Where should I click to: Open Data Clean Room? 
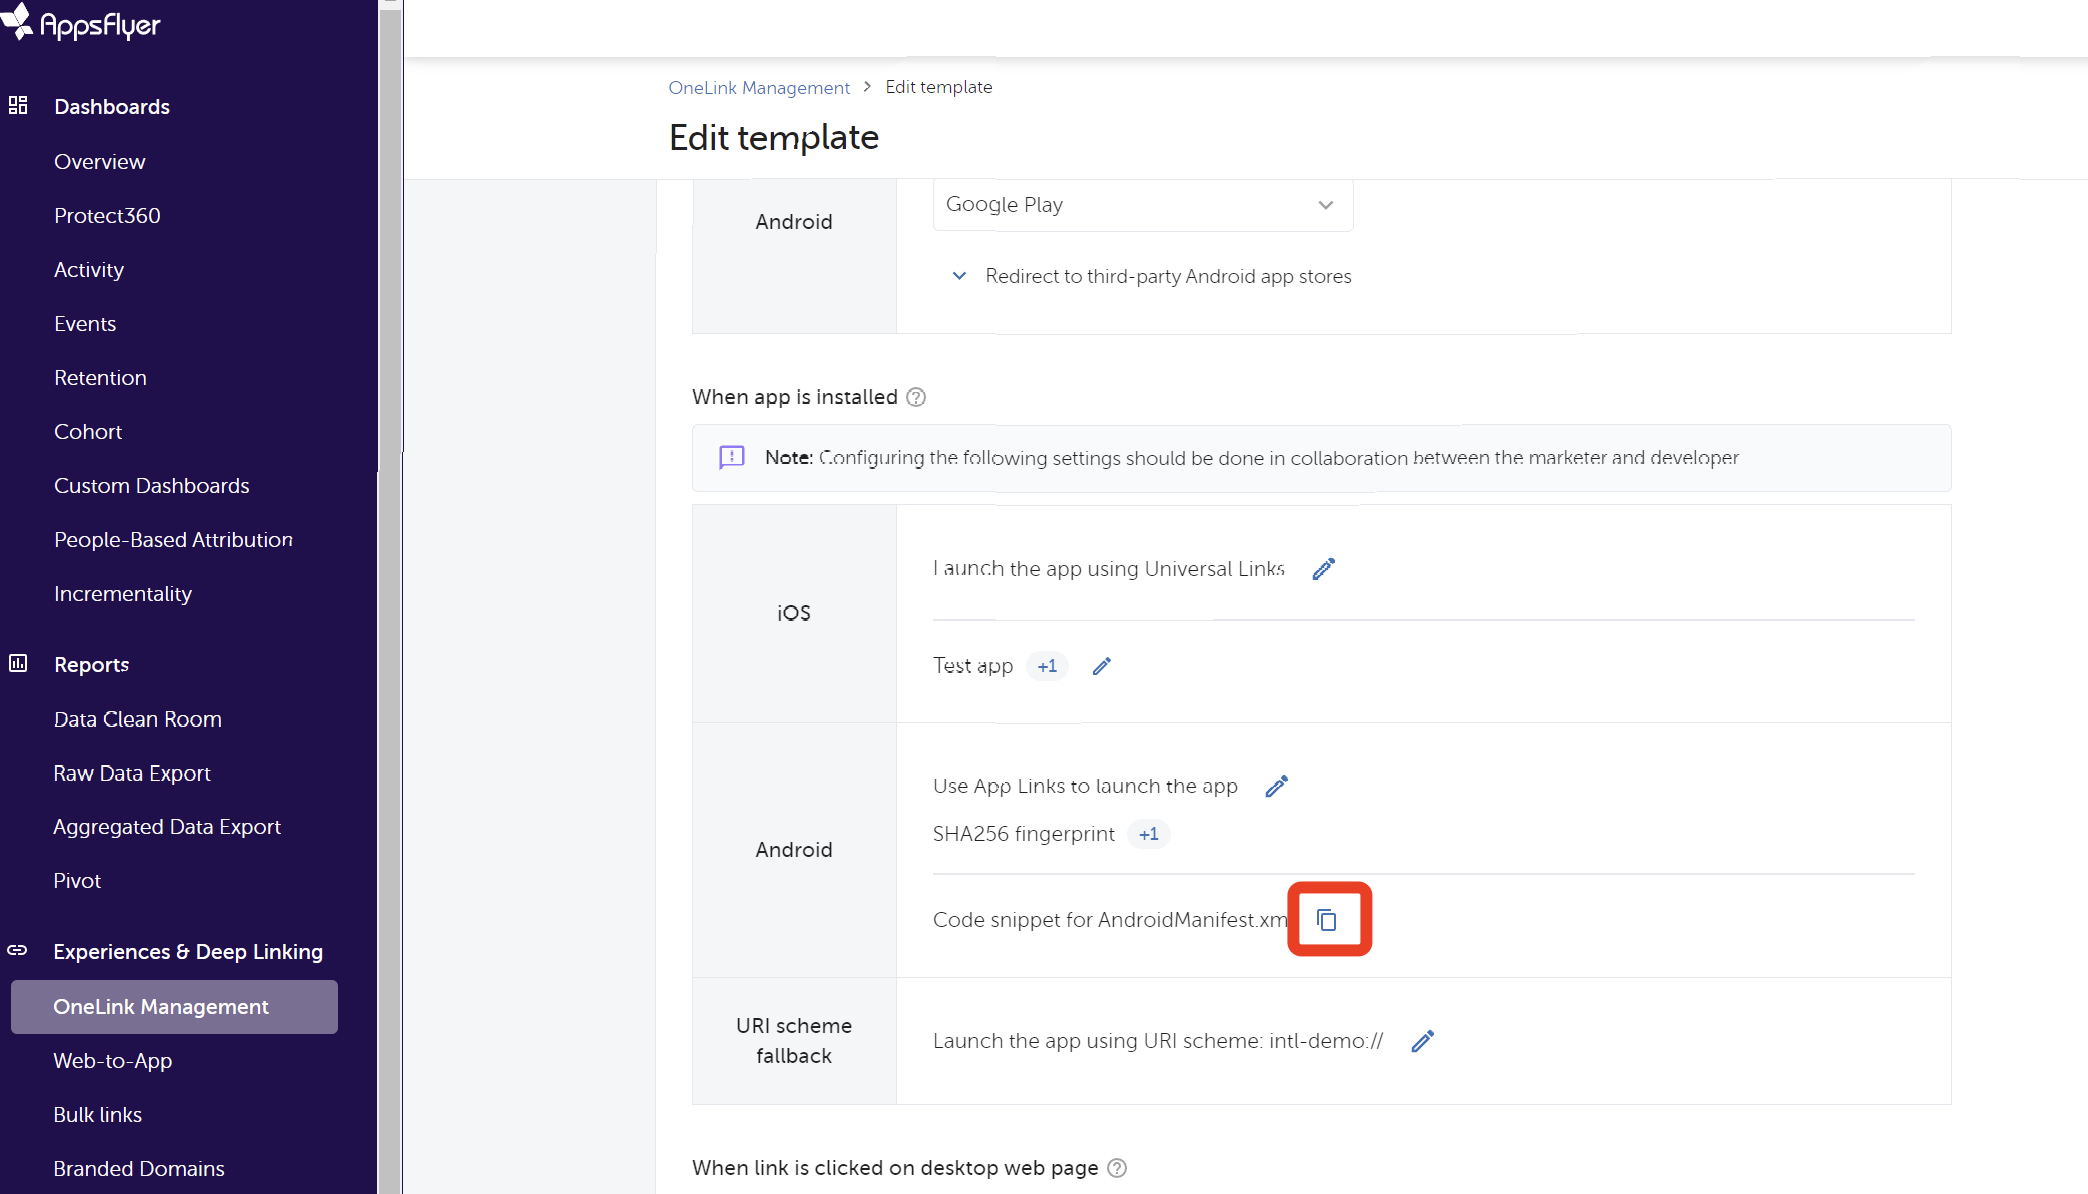tap(137, 719)
